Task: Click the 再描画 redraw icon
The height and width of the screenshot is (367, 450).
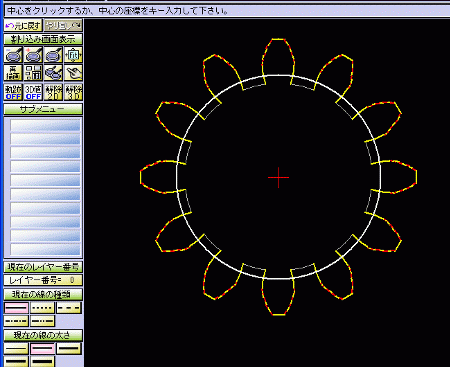Action: [x=13, y=73]
